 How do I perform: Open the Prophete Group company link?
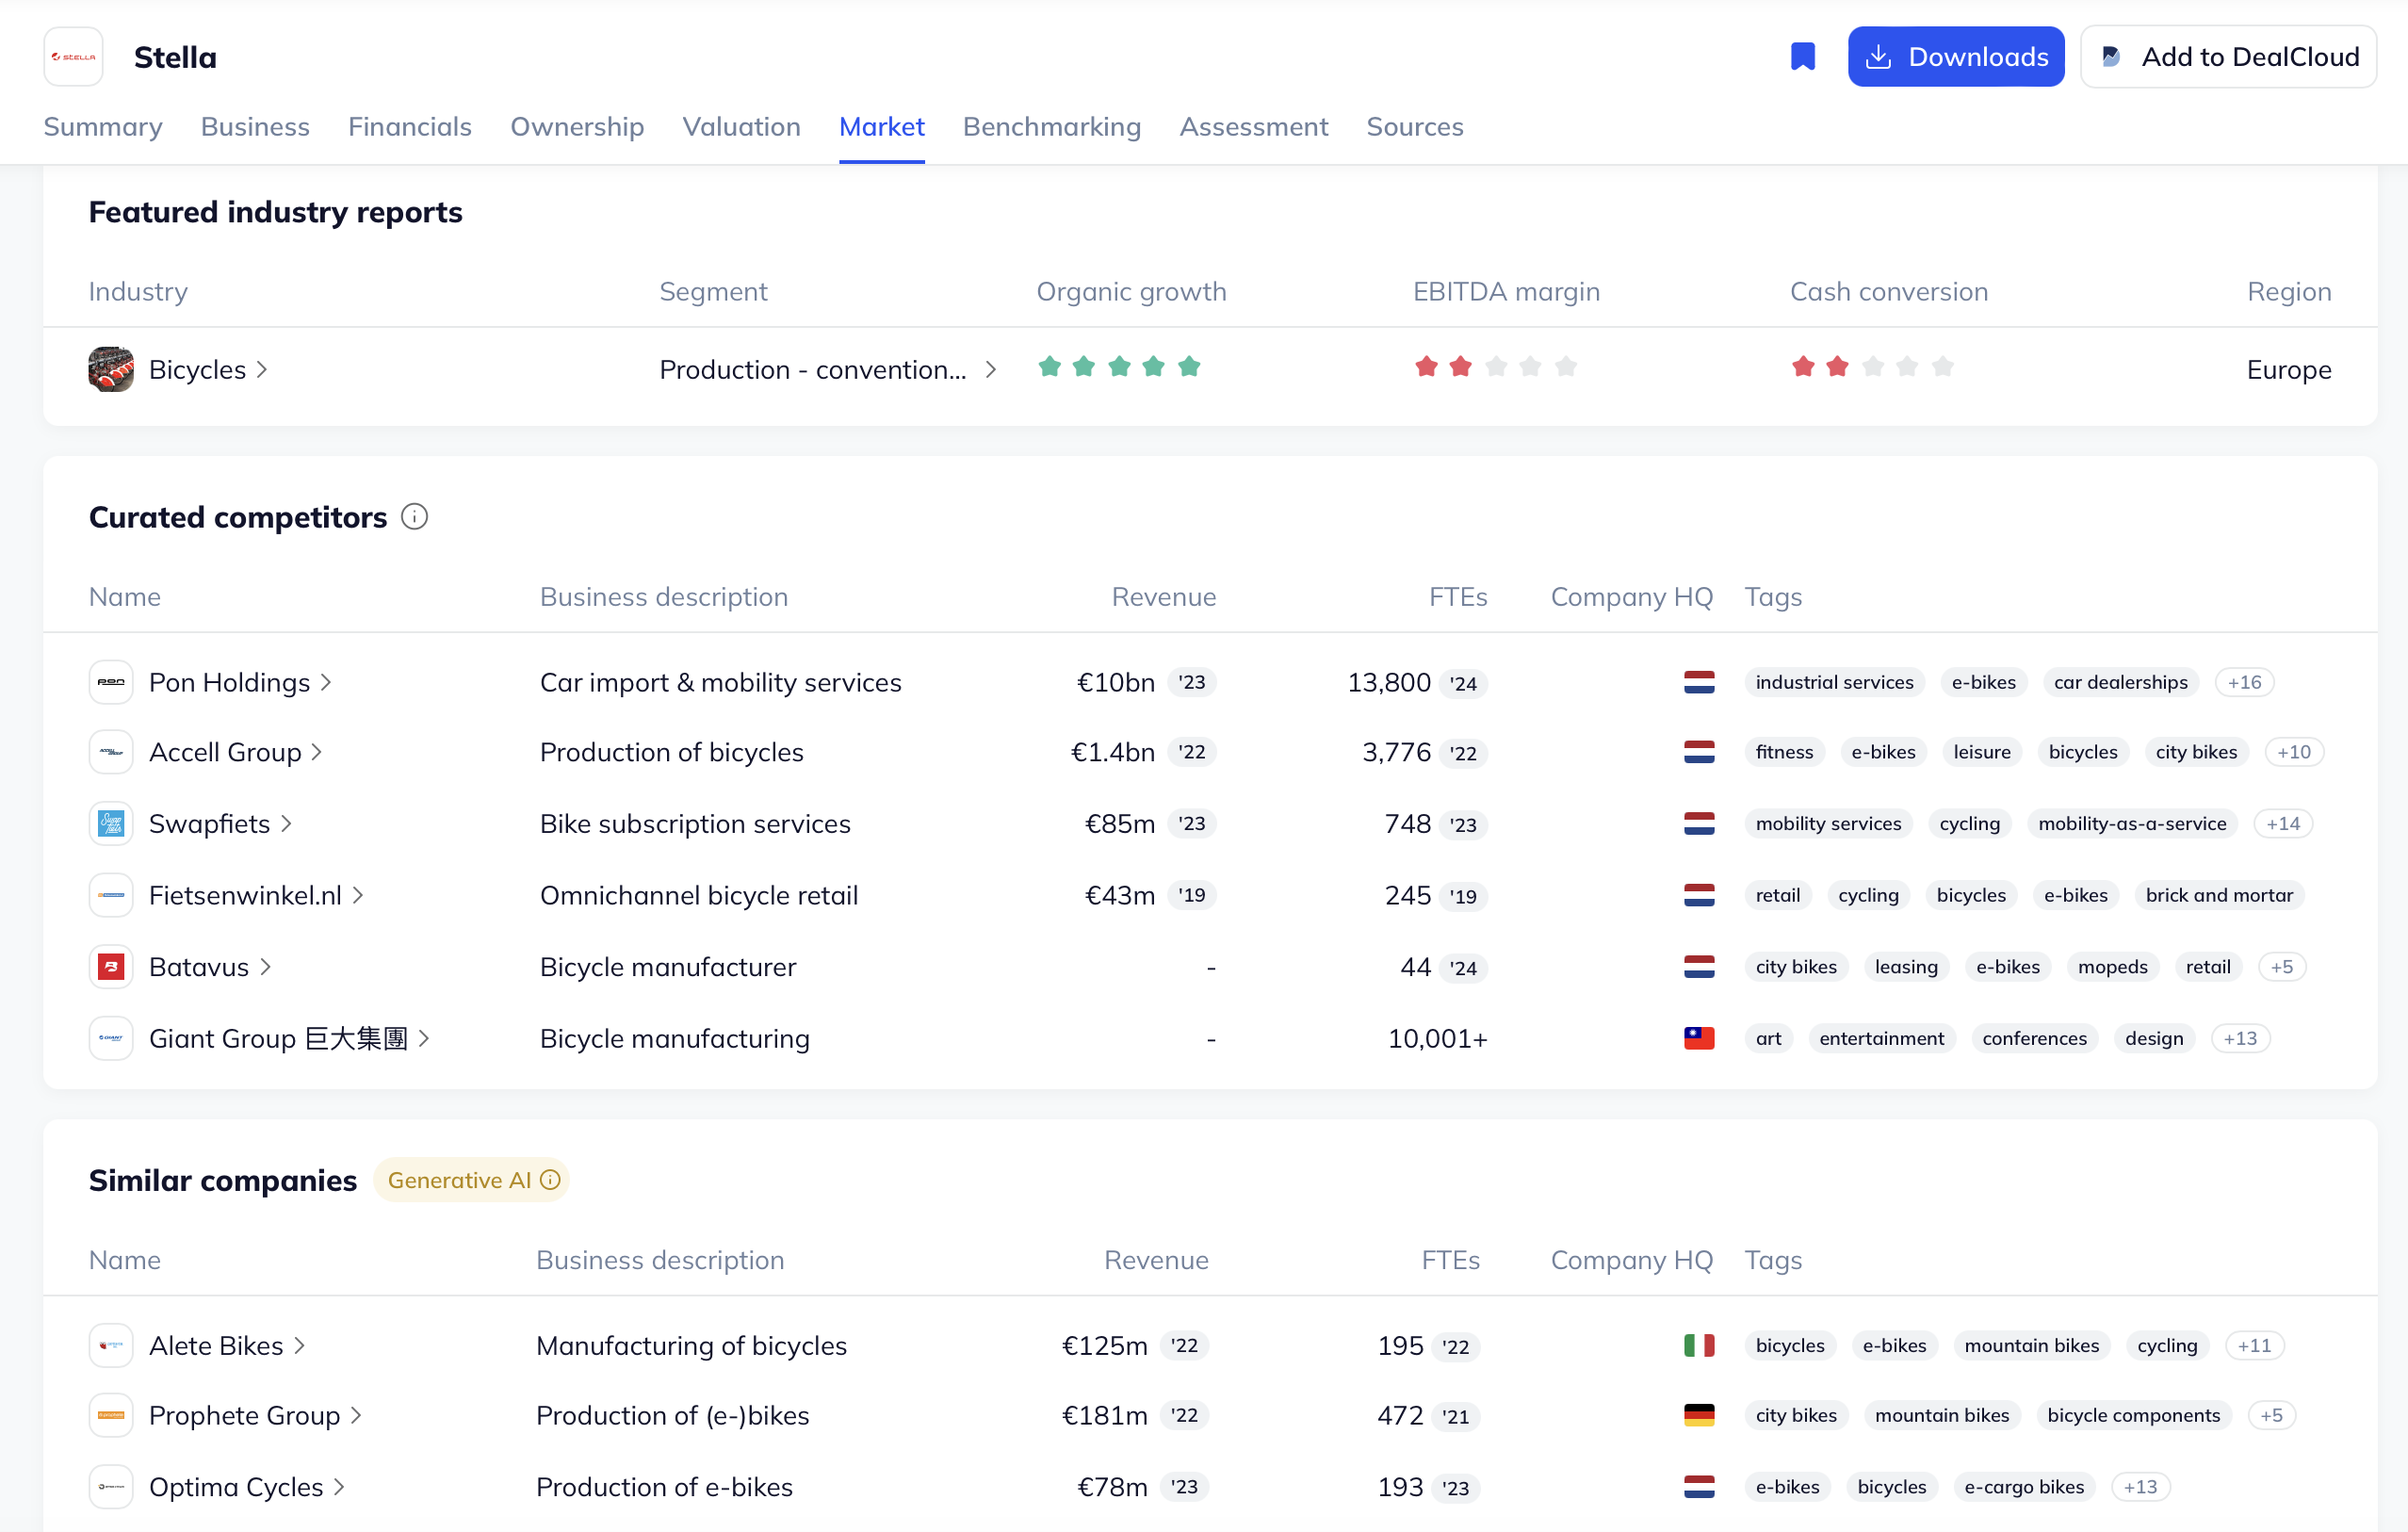pyautogui.click(x=255, y=1415)
